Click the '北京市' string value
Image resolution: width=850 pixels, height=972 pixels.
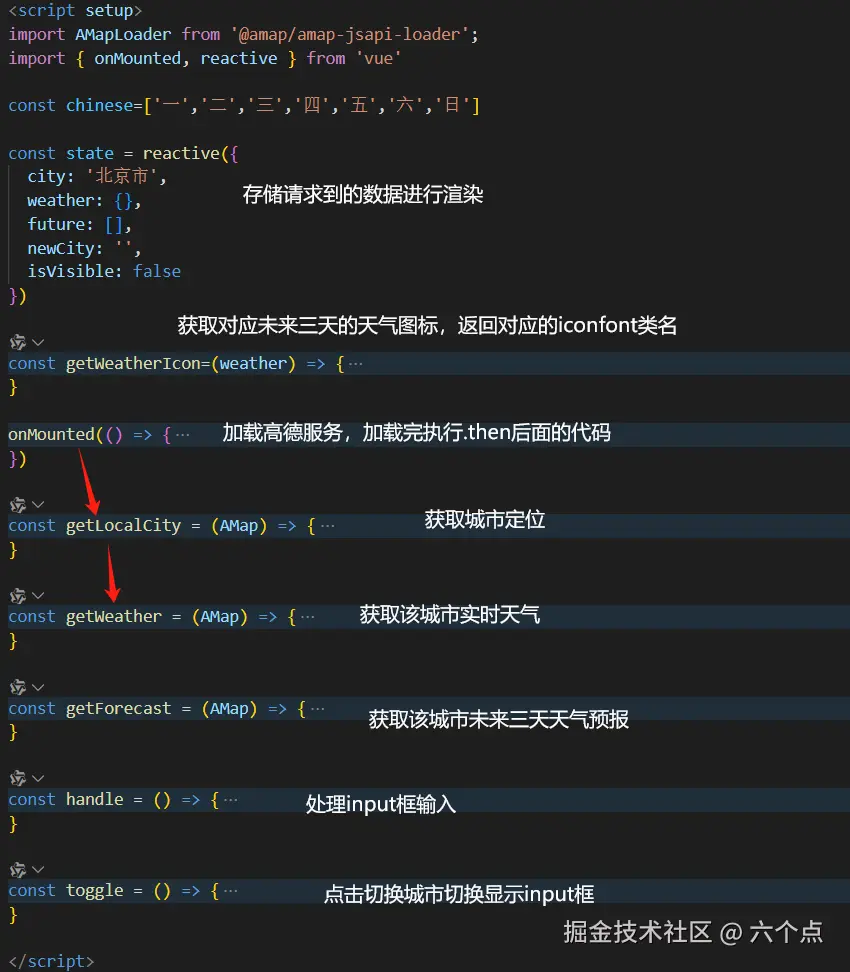(x=122, y=177)
